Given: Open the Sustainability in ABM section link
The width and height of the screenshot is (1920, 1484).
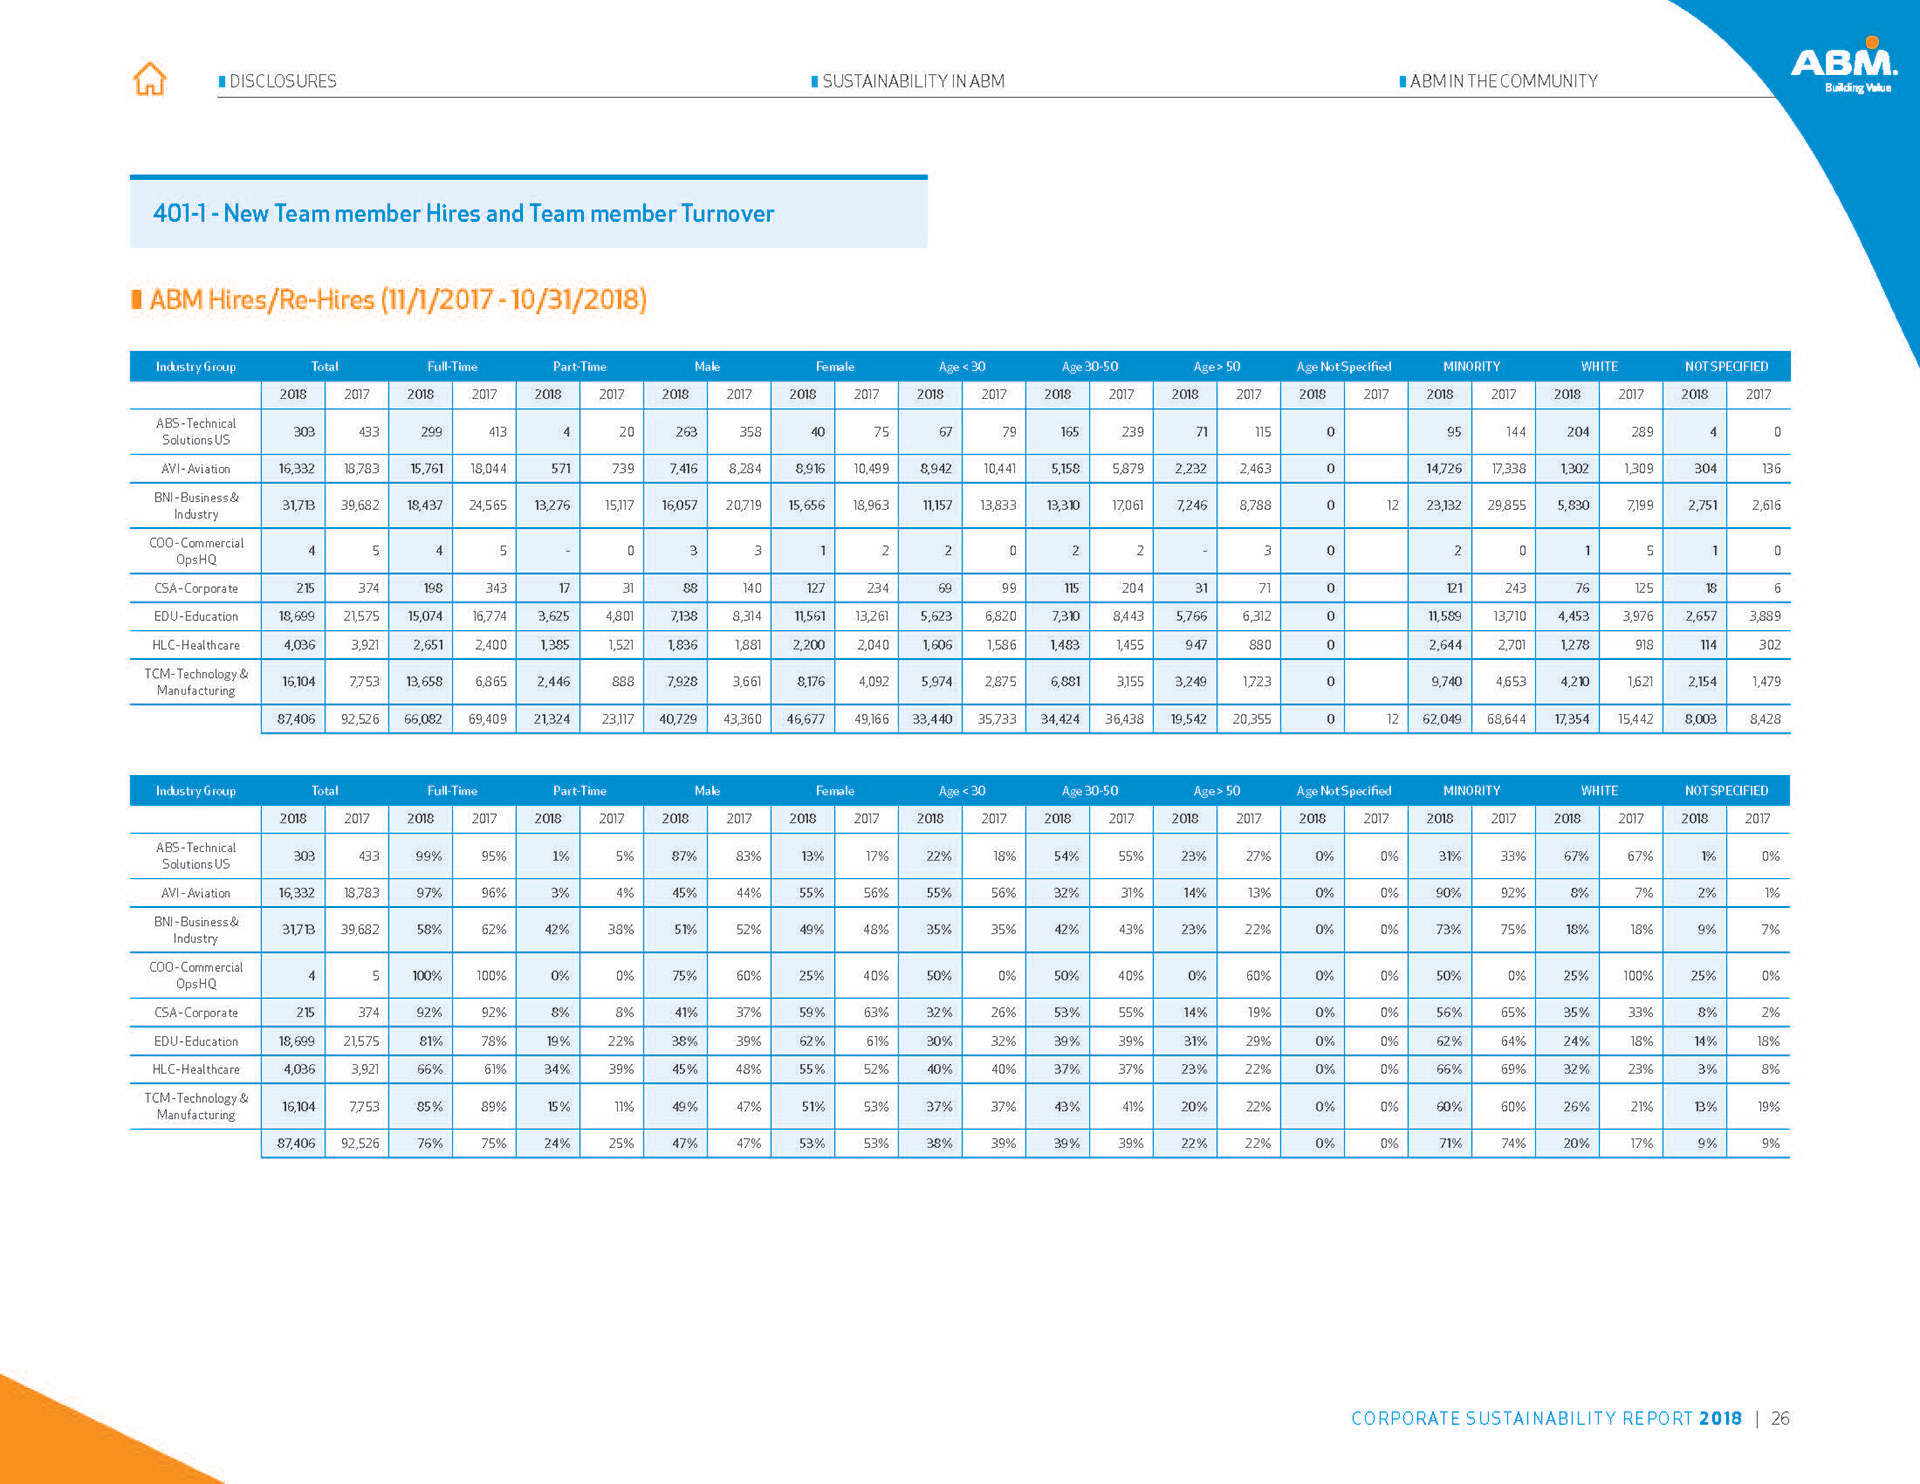Looking at the screenshot, I should coord(913,81).
